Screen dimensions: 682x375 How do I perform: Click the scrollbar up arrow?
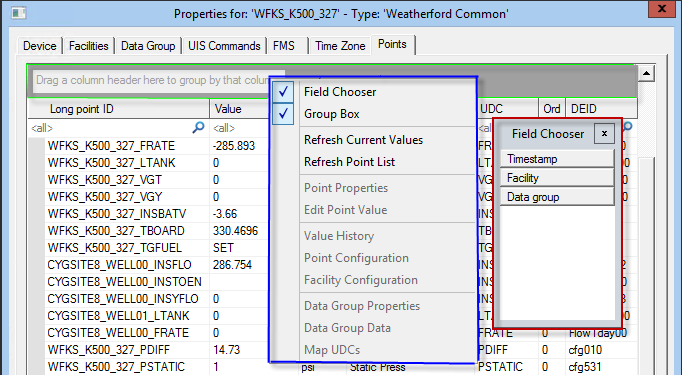(x=646, y=74)
